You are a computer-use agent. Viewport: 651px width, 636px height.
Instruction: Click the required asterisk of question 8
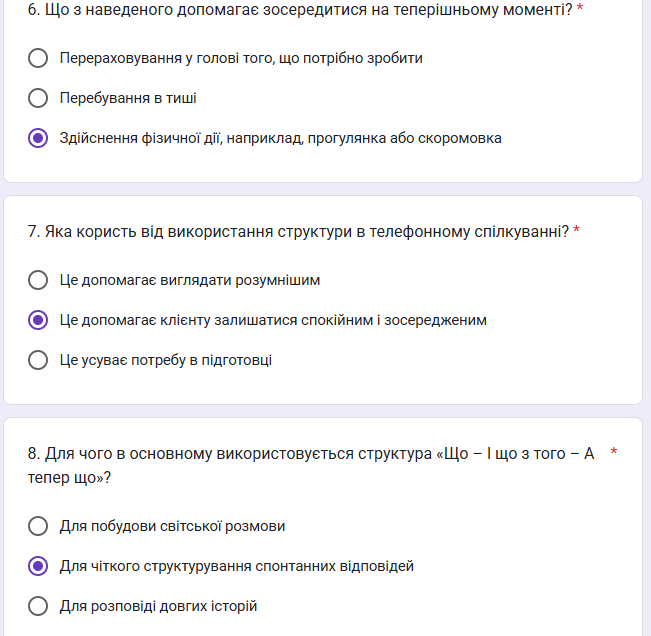613,453
